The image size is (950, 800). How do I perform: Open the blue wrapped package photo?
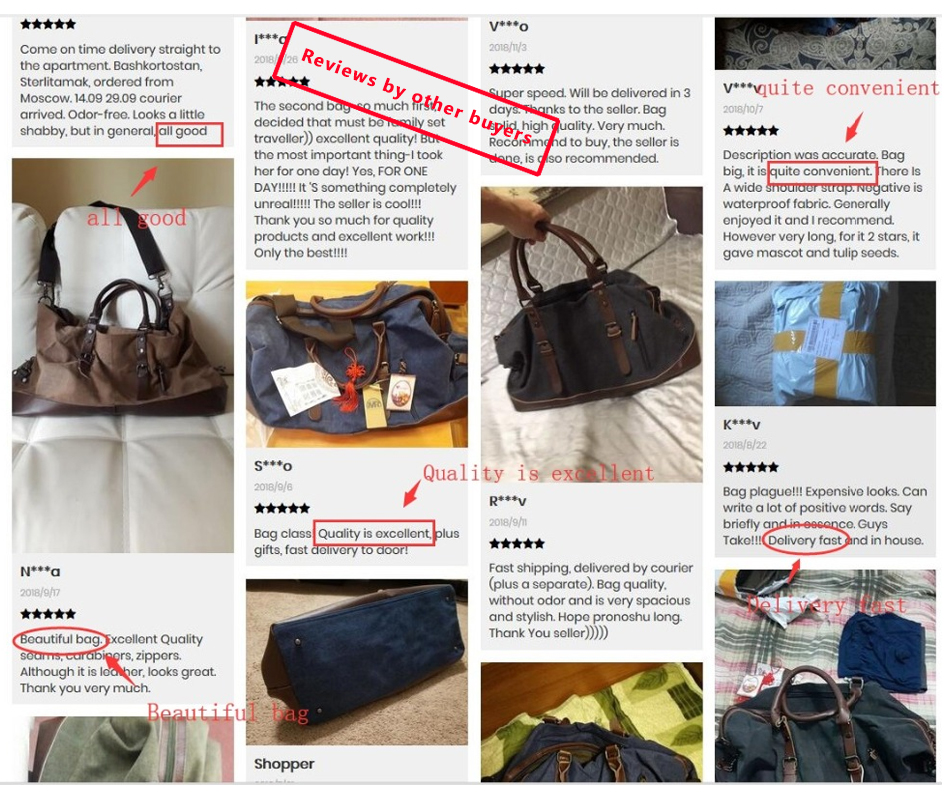click(825, 343)
